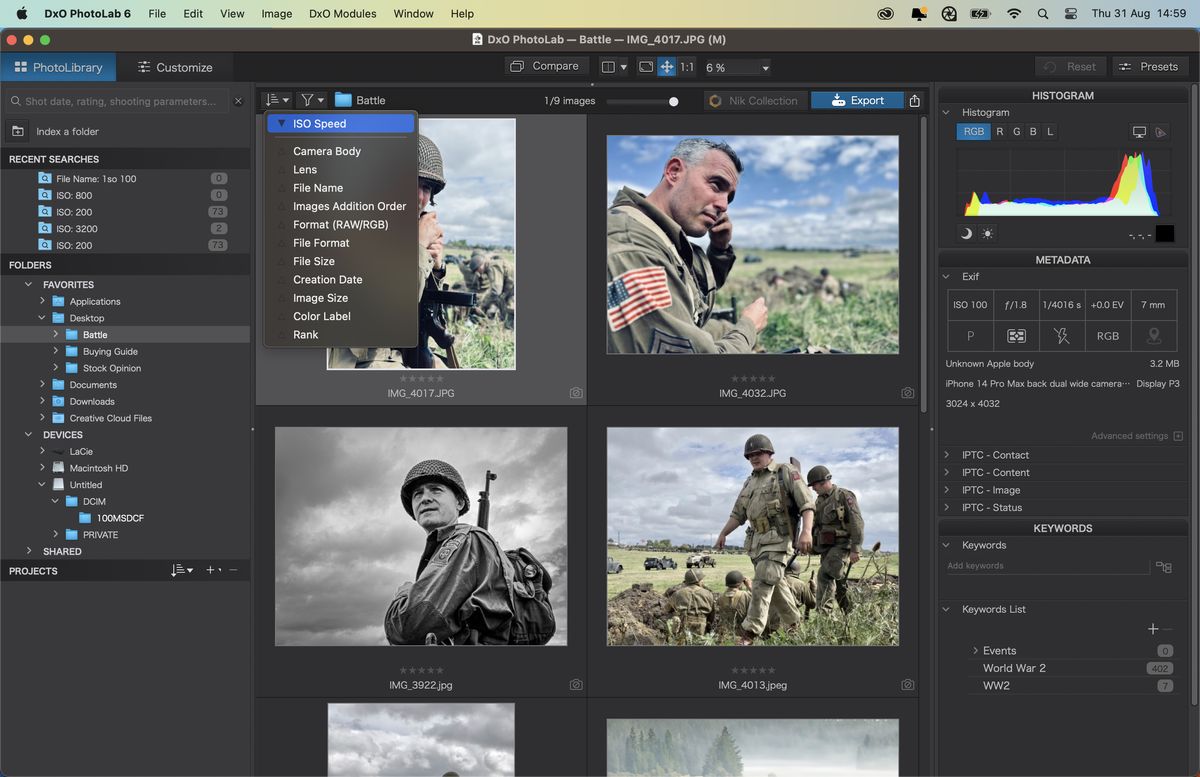Screen dimensions: 1200x777
Task: Show only the B histogram channel
Action: coord(1033,132)
